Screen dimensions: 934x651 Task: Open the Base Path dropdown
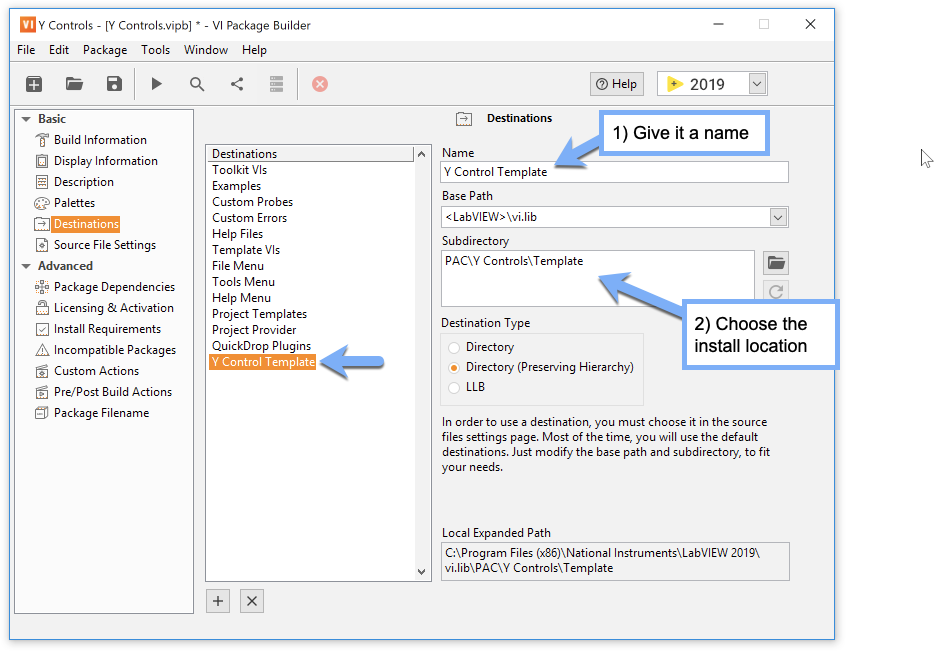click(778, 217)
